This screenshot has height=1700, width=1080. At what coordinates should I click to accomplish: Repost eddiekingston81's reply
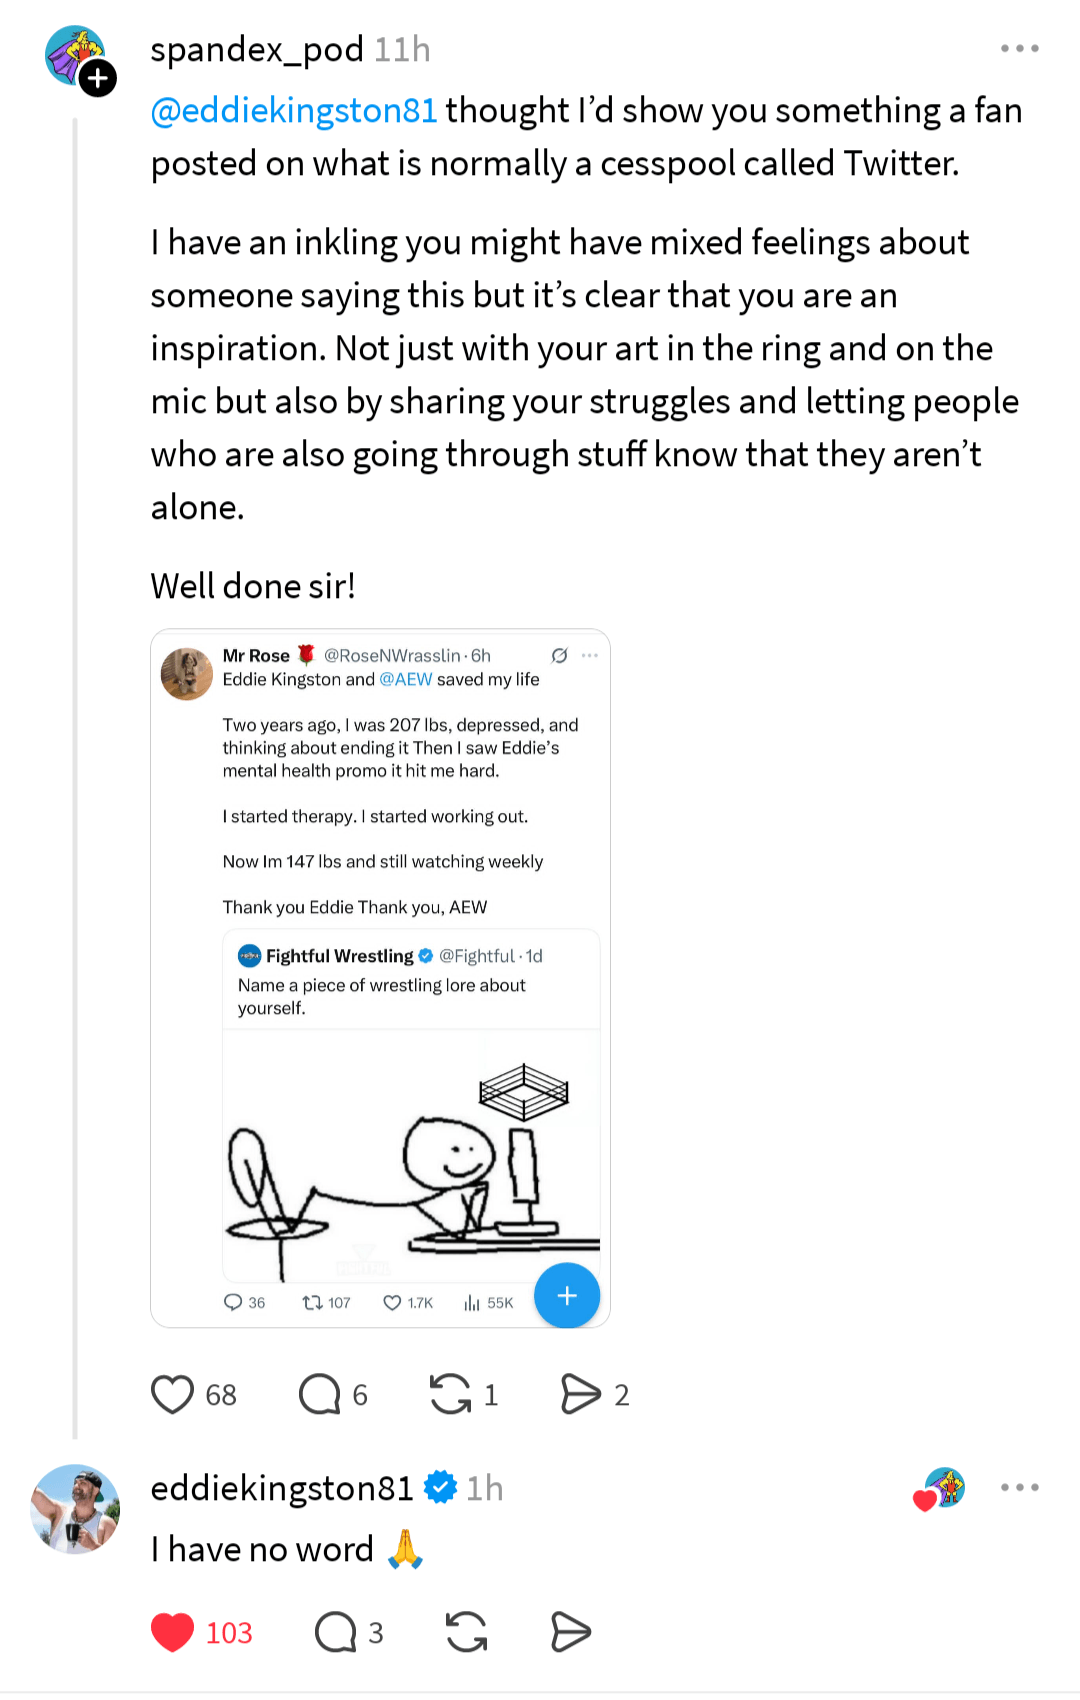tap(466, 1632)
